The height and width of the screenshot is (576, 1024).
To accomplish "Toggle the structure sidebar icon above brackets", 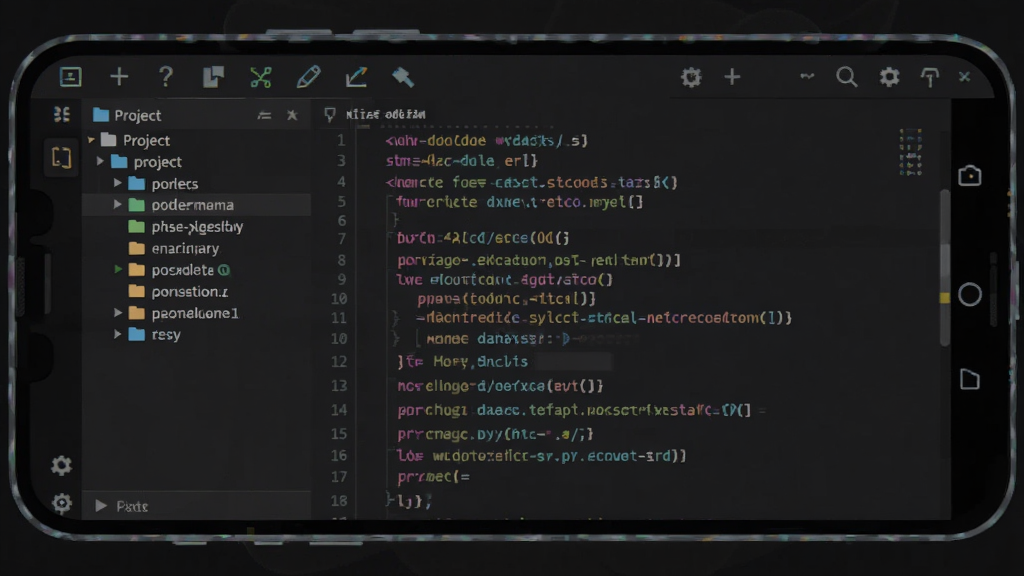I will [61, 115].
